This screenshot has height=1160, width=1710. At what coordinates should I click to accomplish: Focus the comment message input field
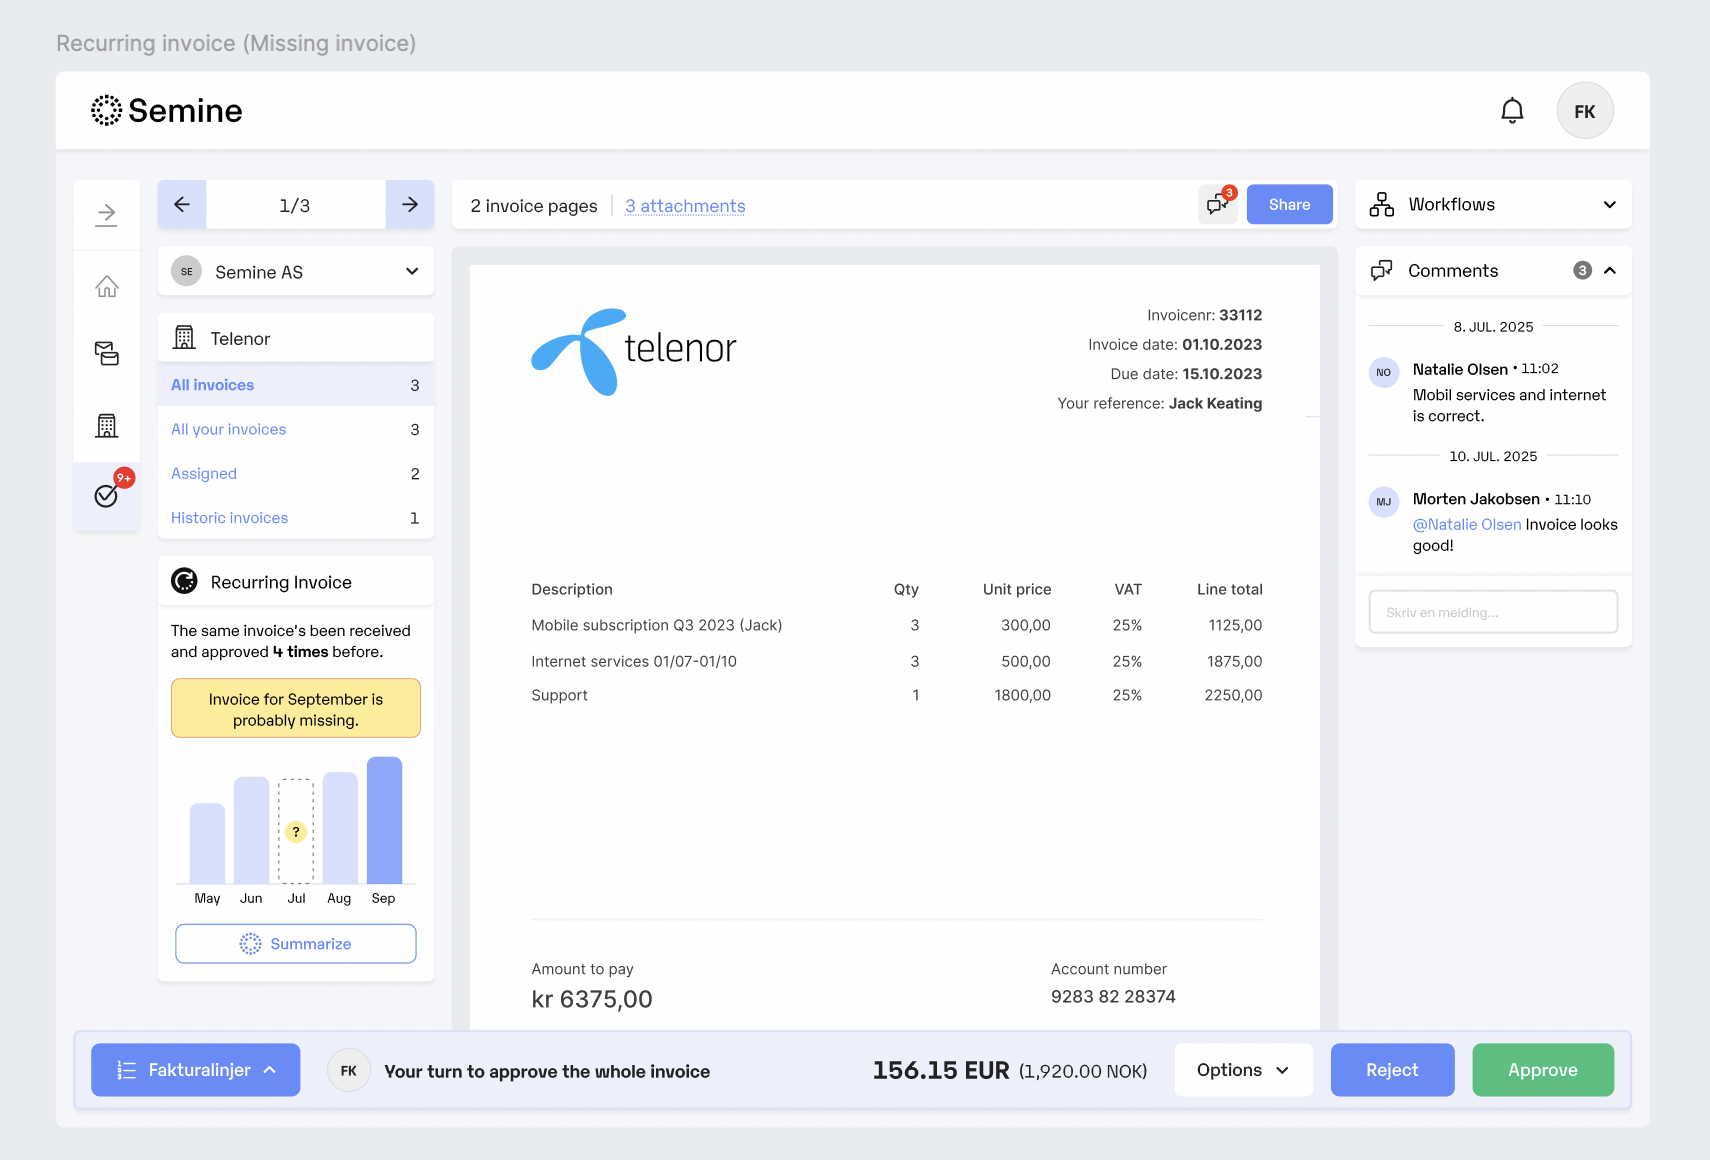click(1493, 612)
